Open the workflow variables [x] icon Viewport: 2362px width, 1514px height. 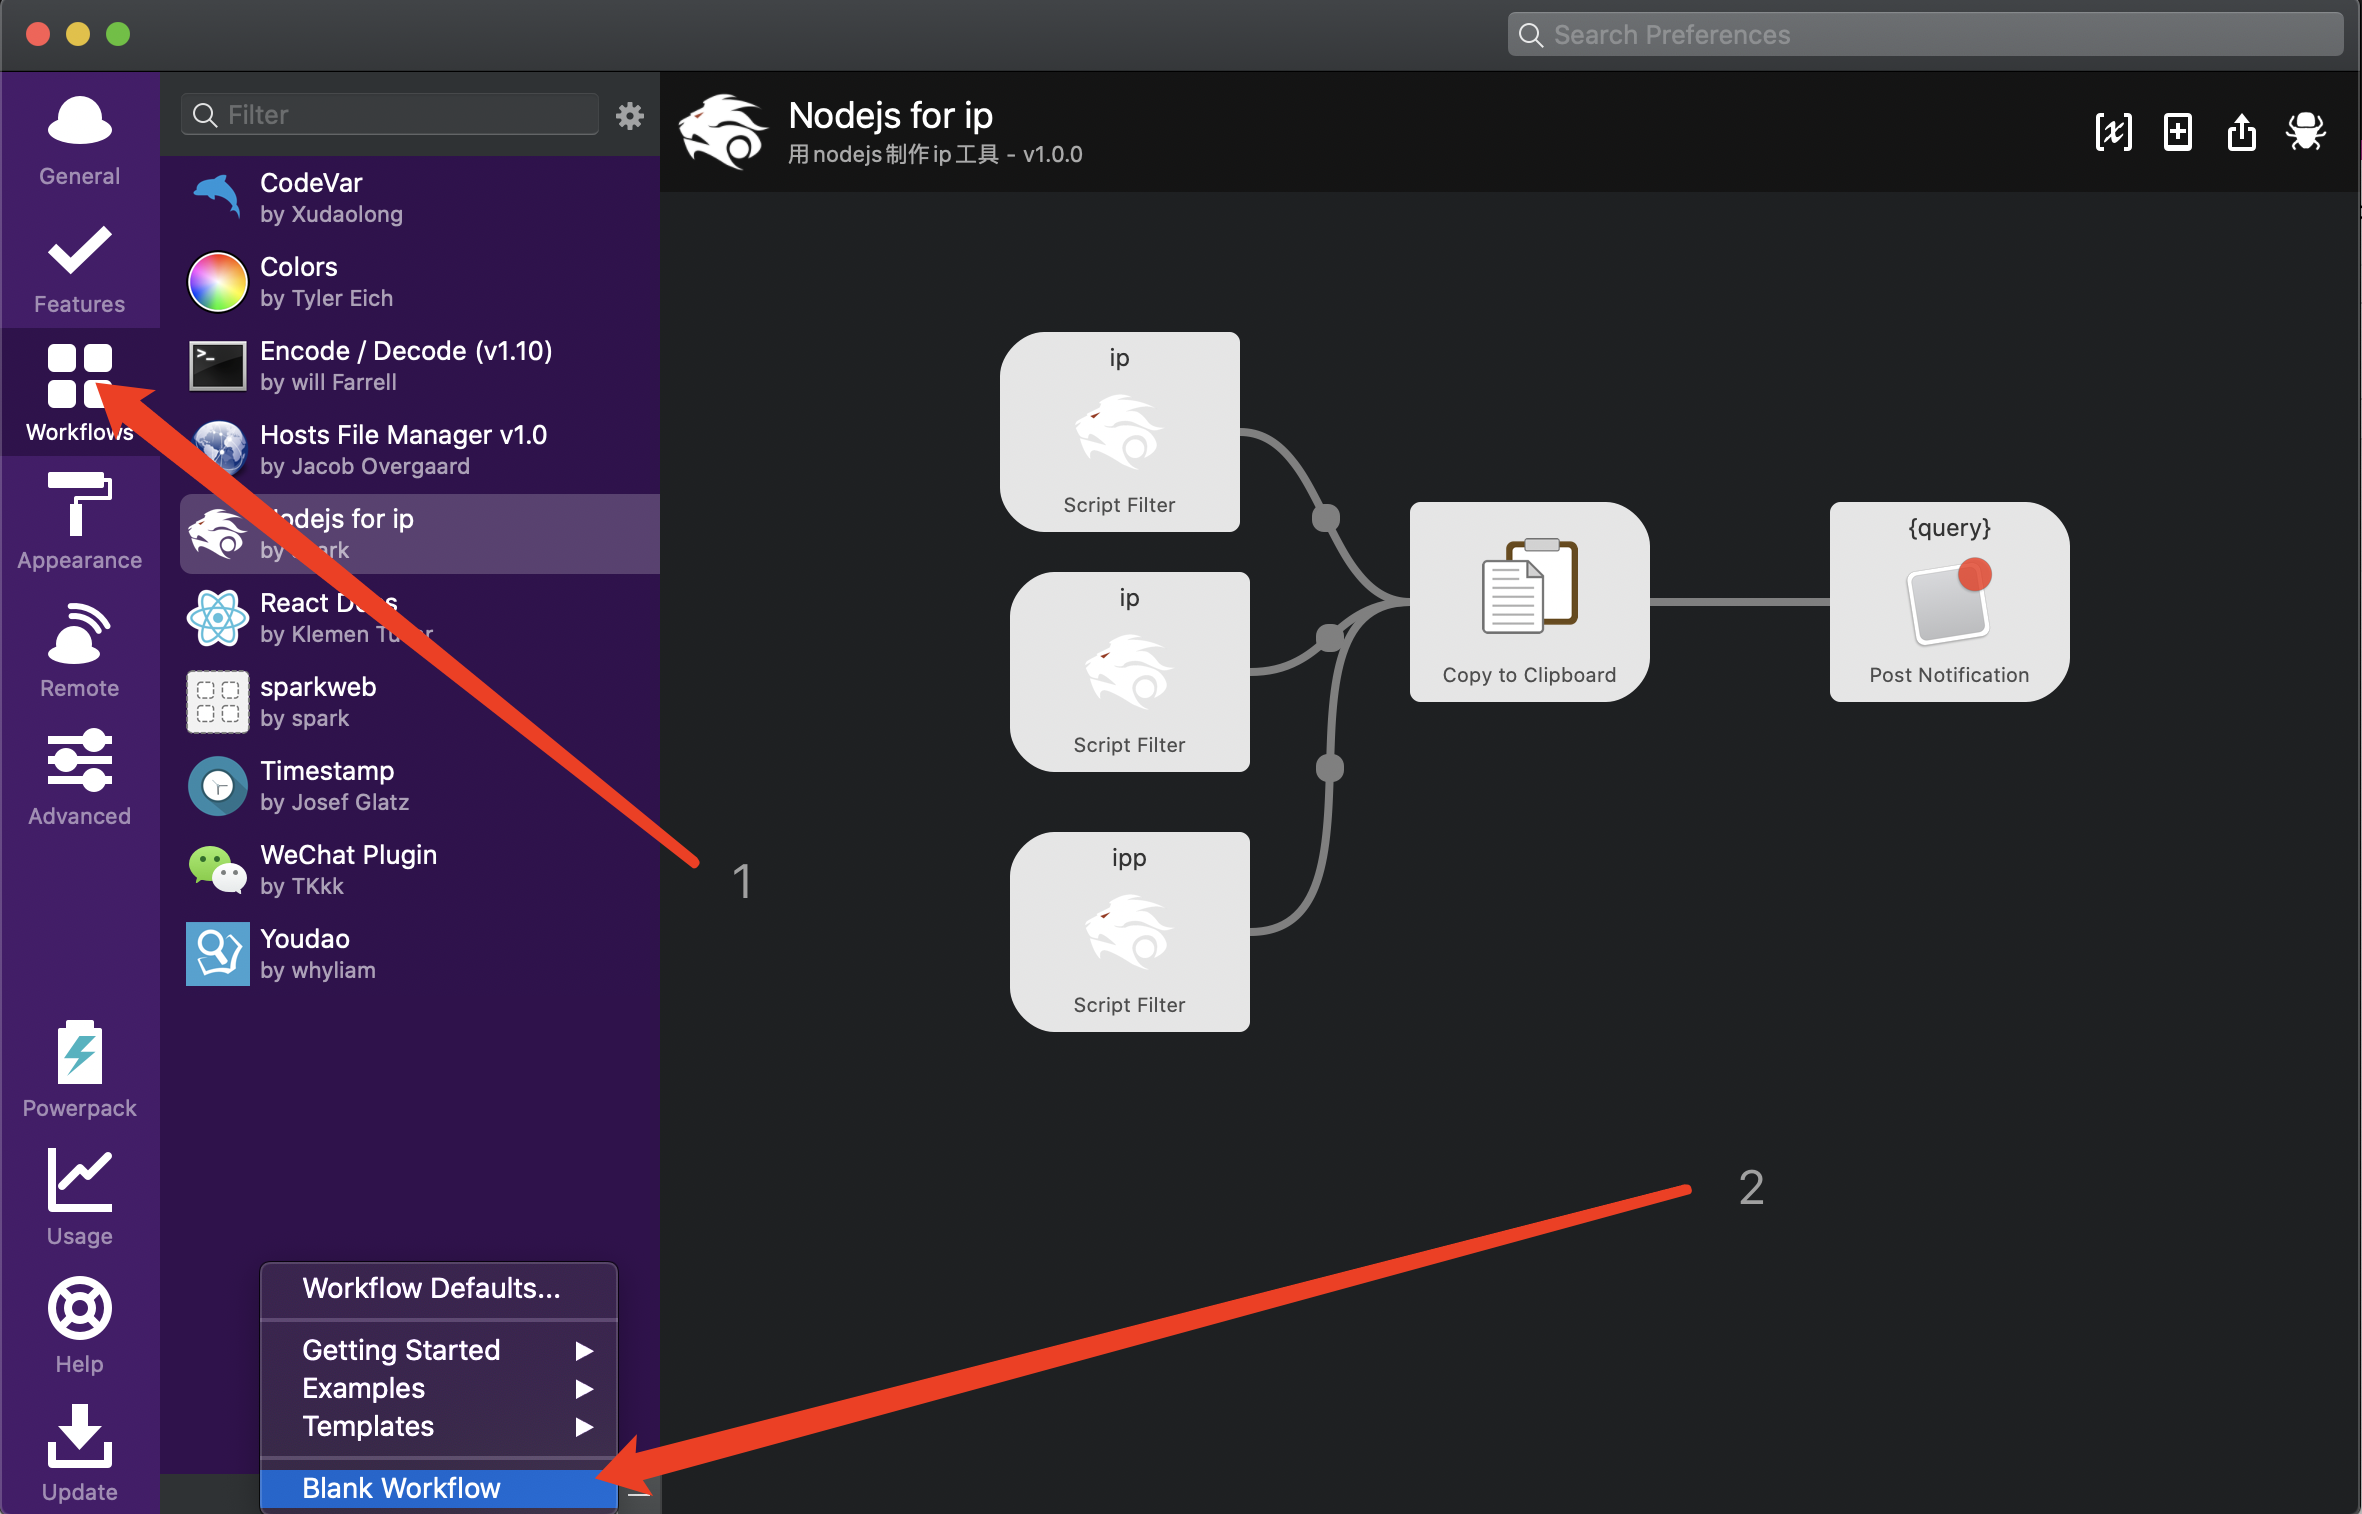point(2113,132)
